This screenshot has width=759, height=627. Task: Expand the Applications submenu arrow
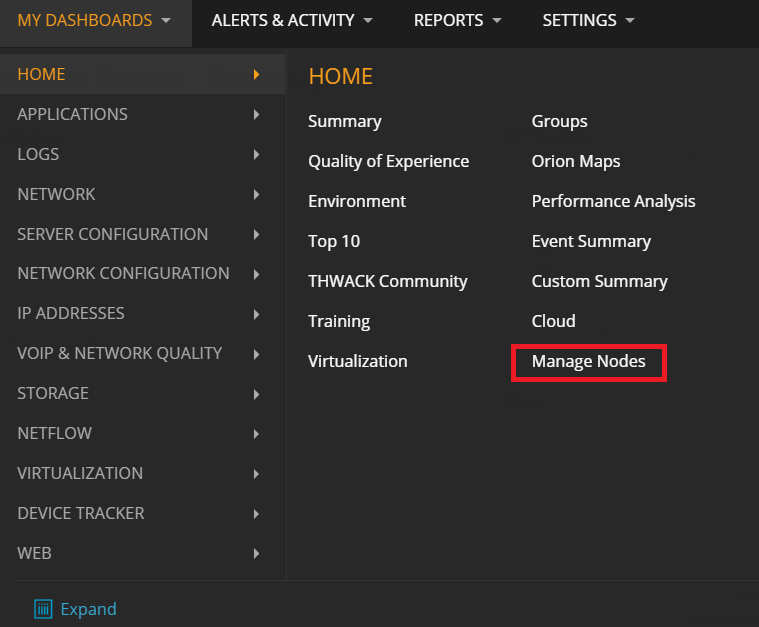[257, 114]
